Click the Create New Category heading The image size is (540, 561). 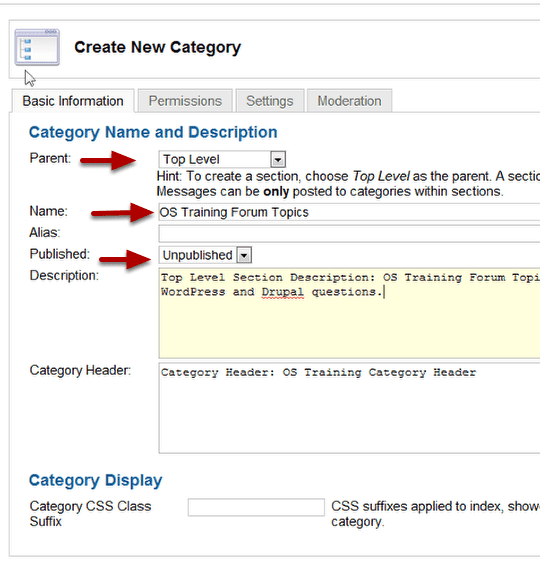coord(157,47)
